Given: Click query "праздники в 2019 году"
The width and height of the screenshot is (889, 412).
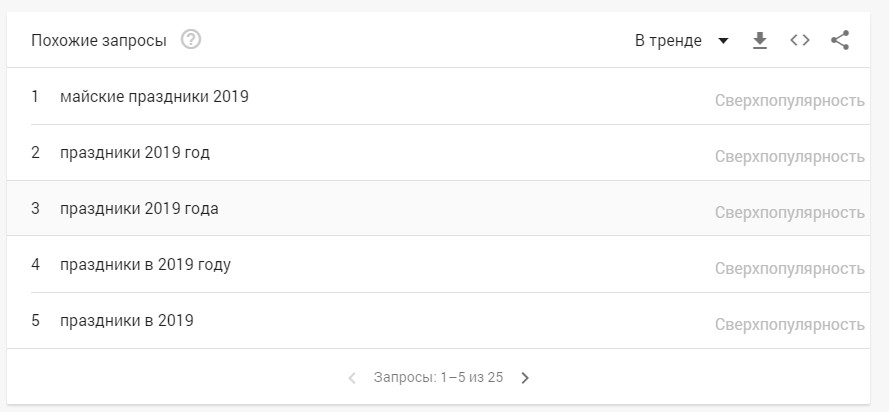Looking at the screenshot, I should (x=145, y=265).
